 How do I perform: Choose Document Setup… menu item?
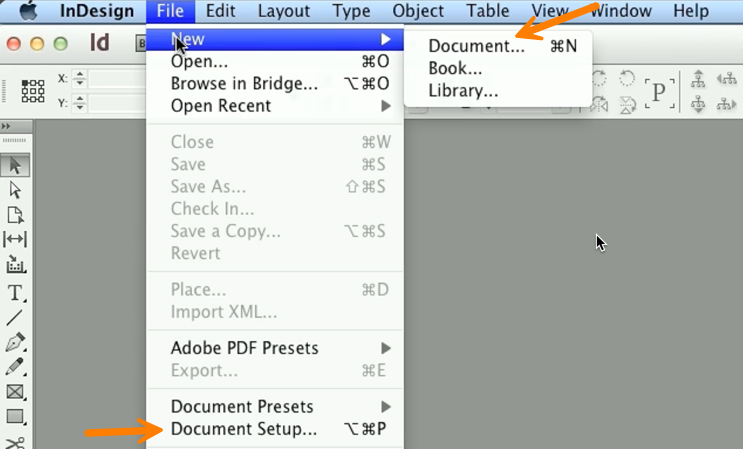pyautogui.click(x=275, y=429)
